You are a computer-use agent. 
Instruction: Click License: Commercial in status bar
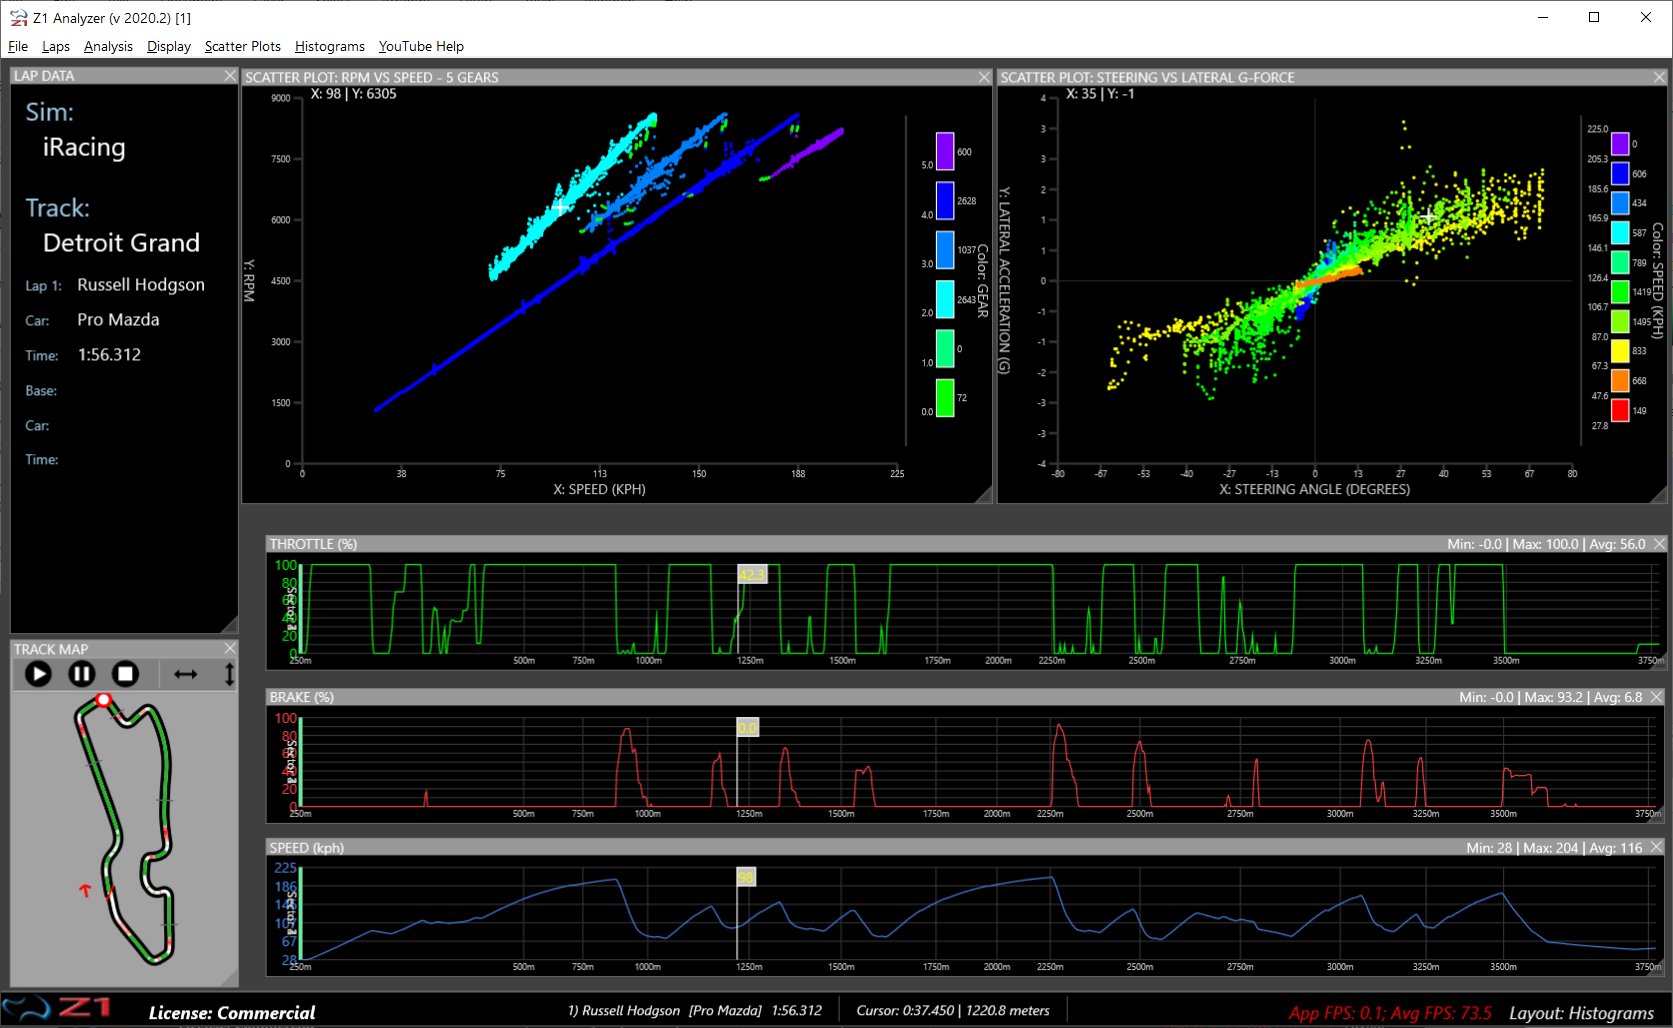pos(232,1013)
